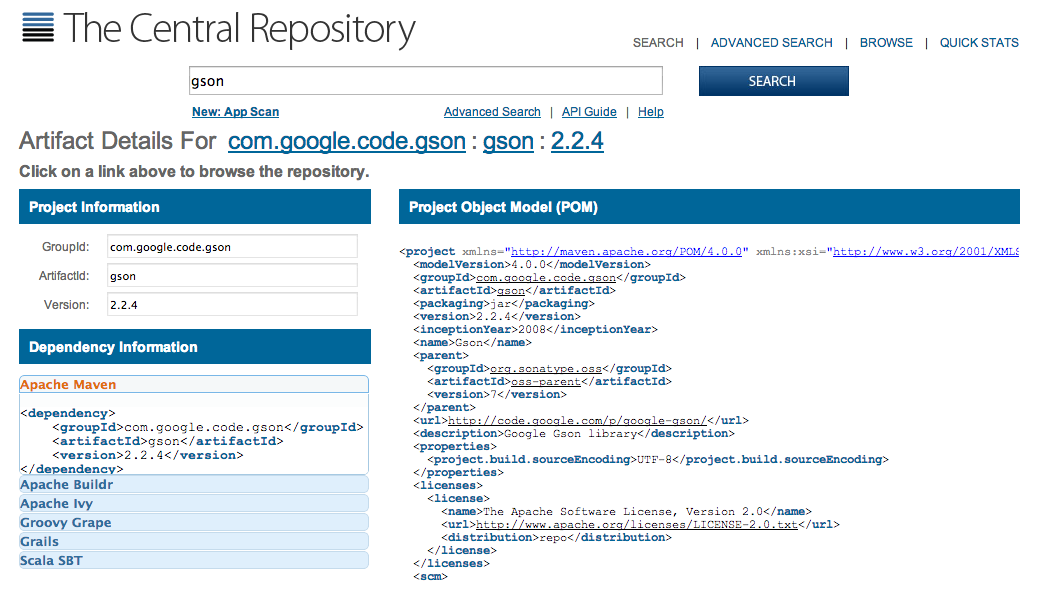Click the packaging jar line in POM
This screenshot has height=593, width=1051.
tap(503, 304)
